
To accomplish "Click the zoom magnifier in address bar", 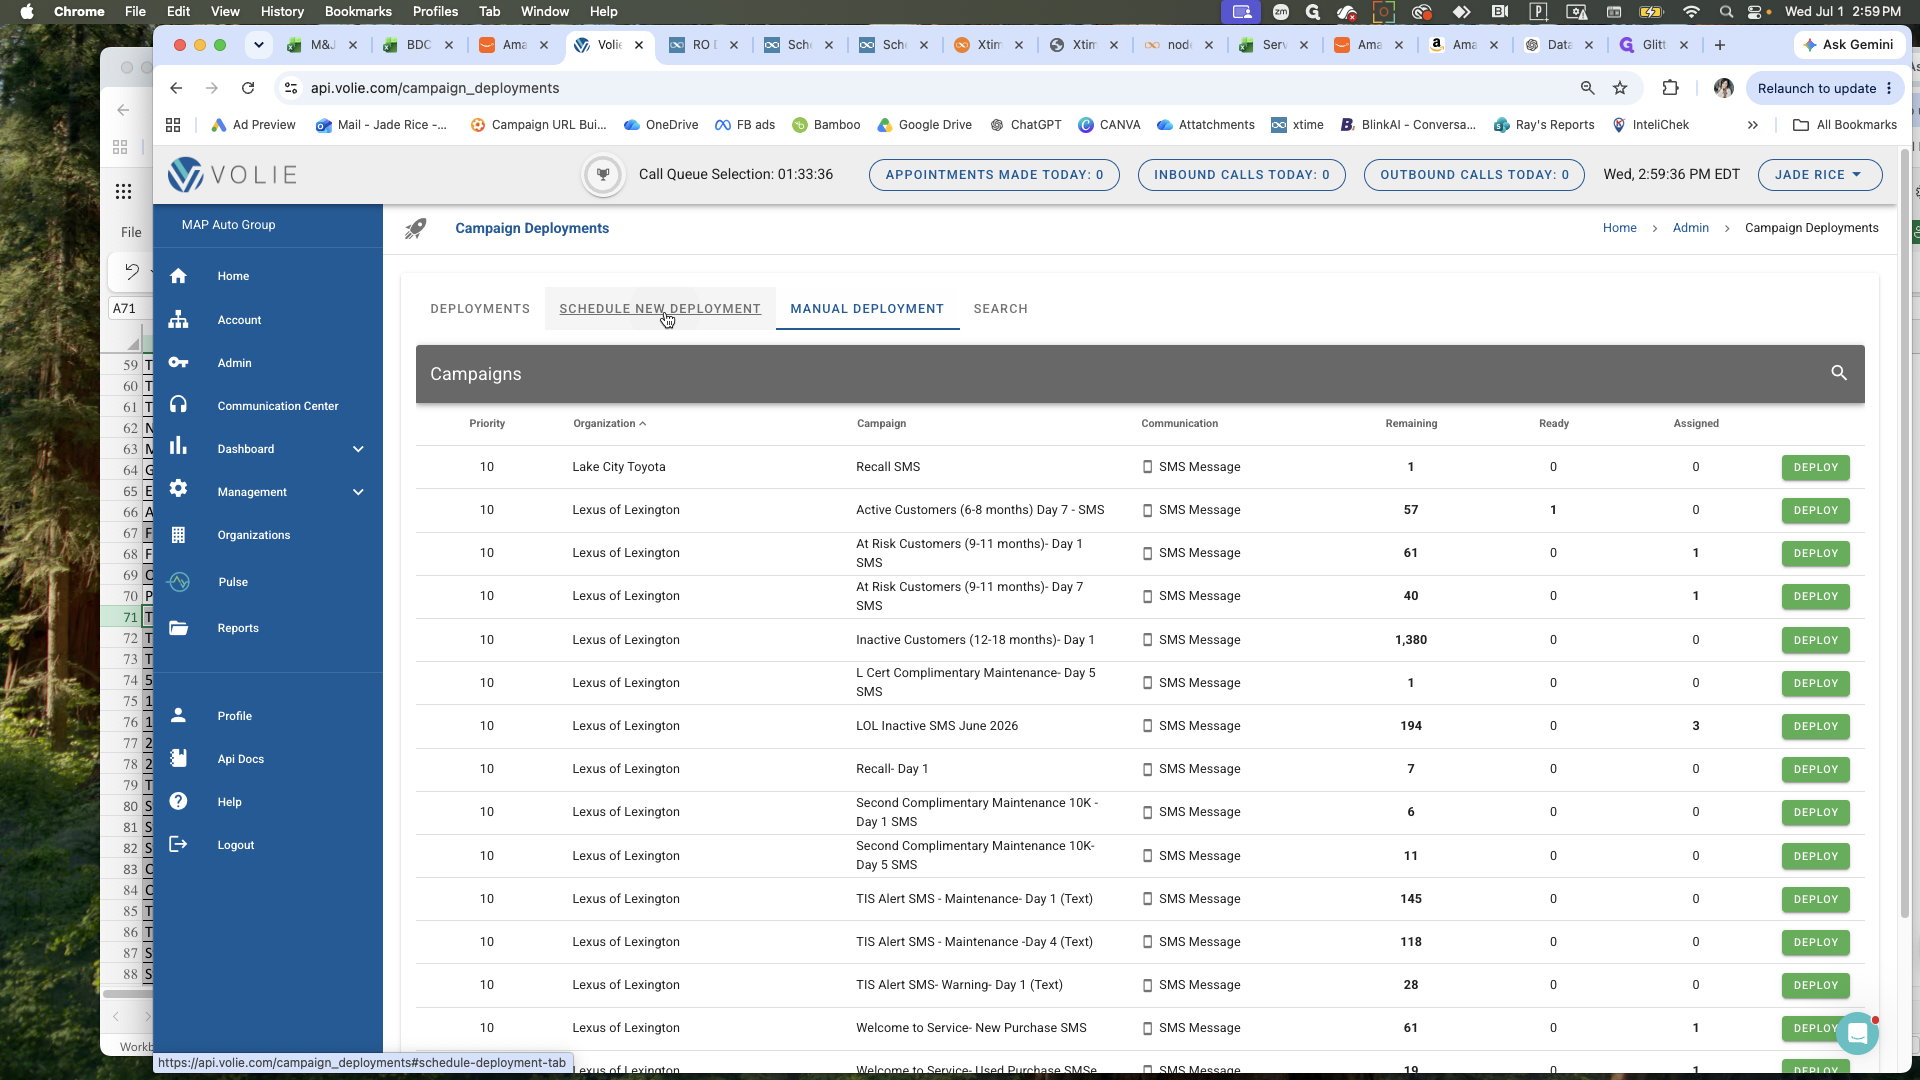I will (1587, 88).
